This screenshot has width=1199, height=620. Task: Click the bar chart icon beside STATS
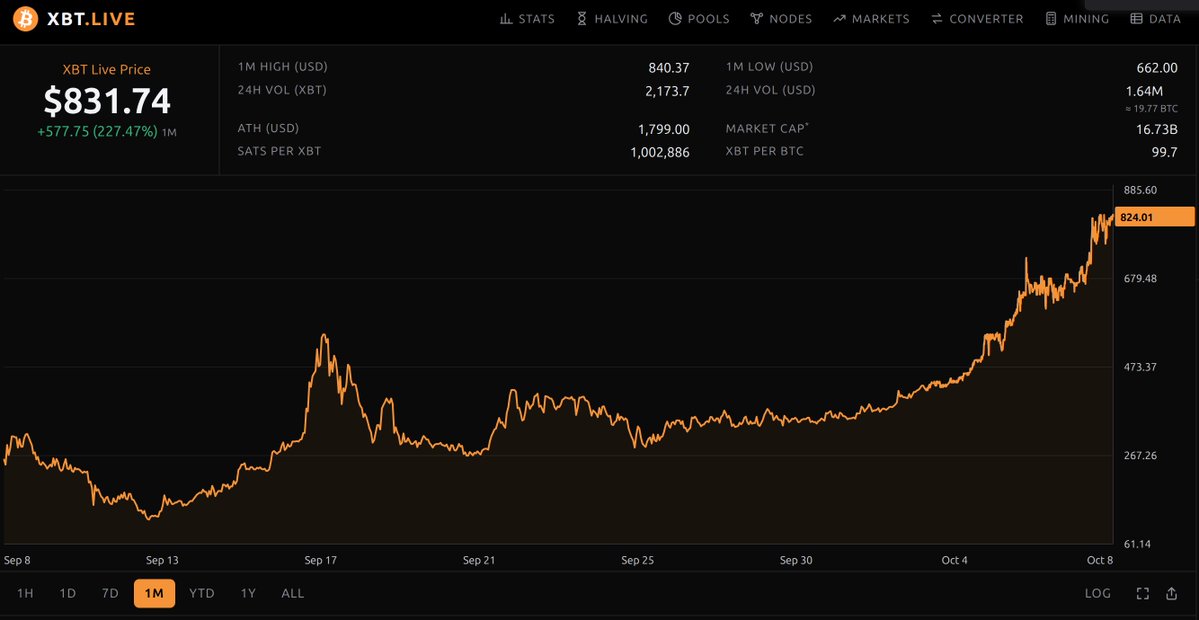point(505,19)
